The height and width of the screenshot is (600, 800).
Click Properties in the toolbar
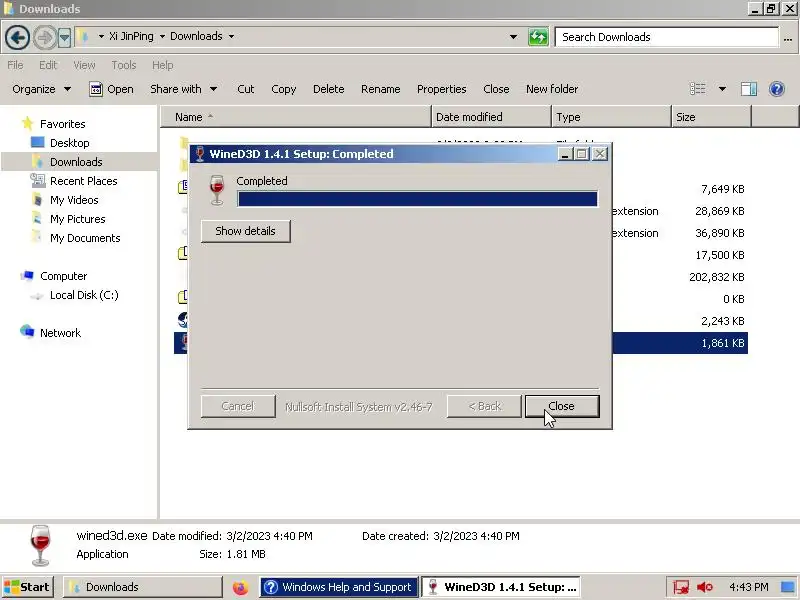(x=441, y=89)
